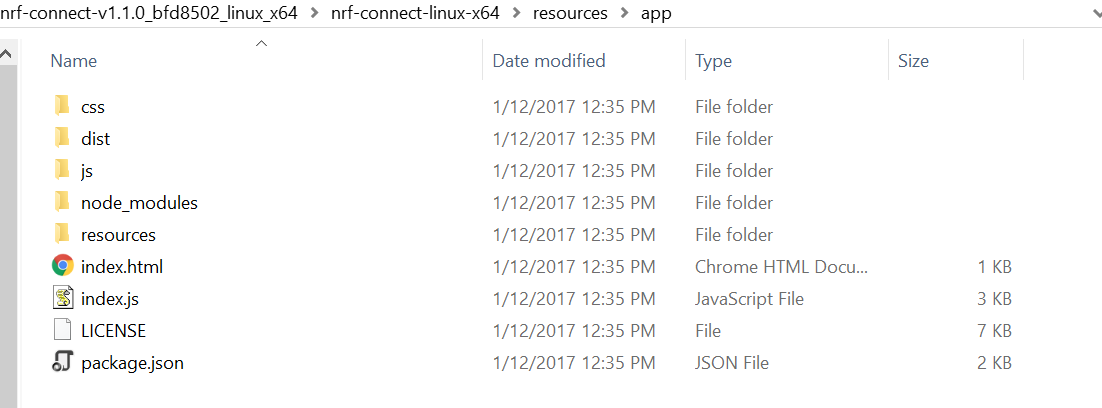Sort files by the Type column
Image resolution: width=1102 pixels, height=408 pixels.
713,61
